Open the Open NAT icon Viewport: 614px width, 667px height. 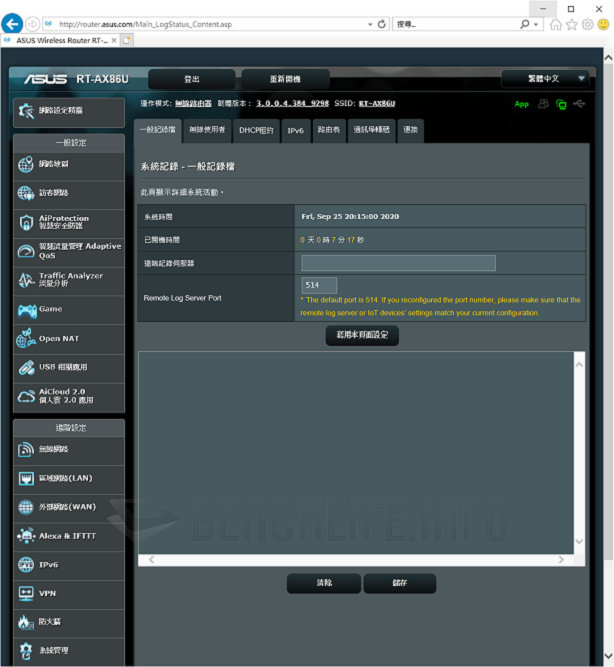coord(26,339)
